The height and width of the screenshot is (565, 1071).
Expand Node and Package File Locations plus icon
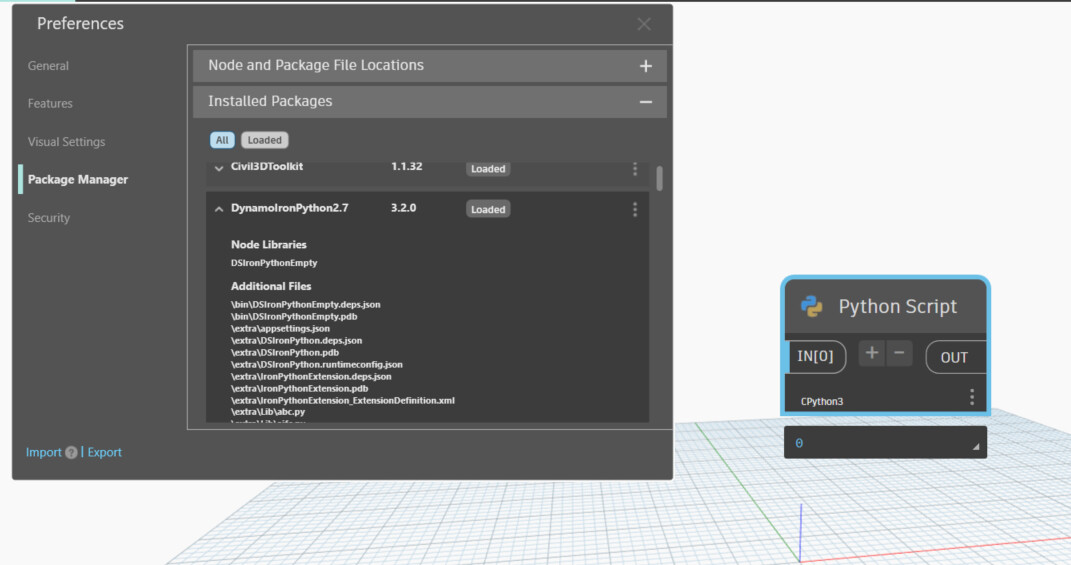pos(646,66)
